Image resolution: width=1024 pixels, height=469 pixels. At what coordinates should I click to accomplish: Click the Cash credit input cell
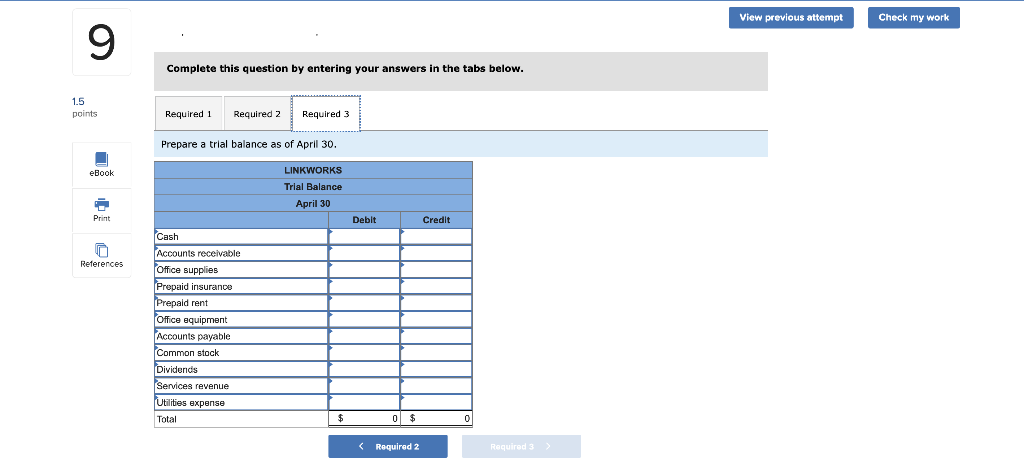coord(436,236)
